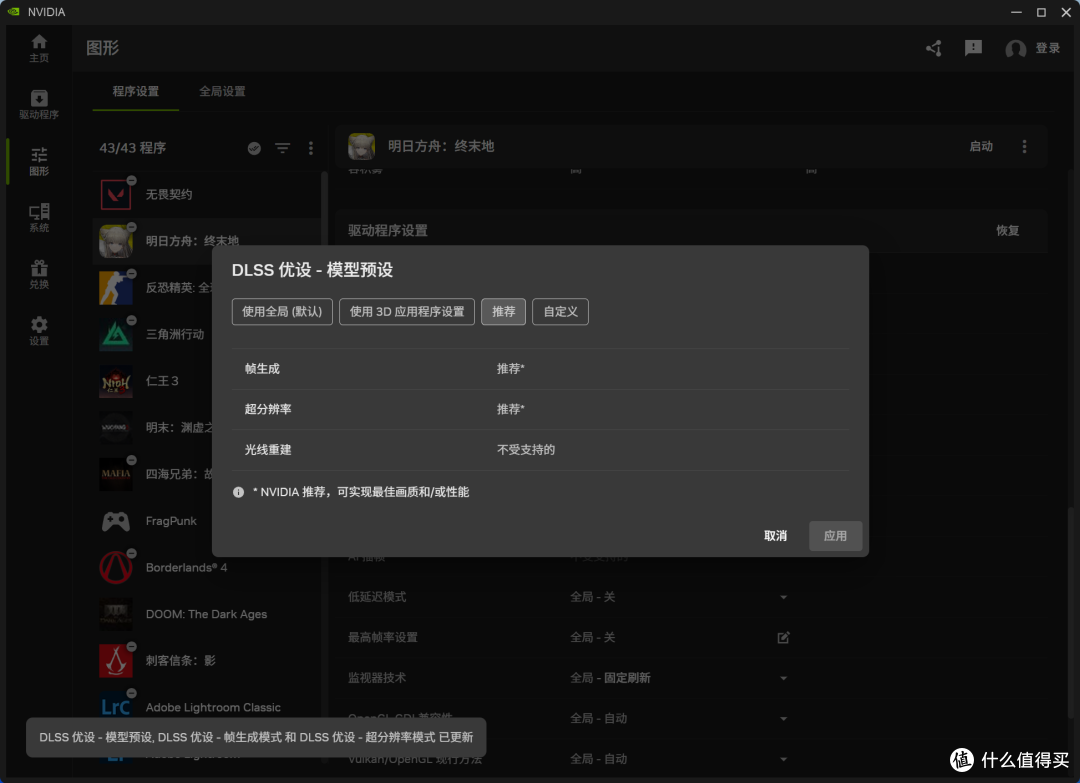Expand the OpenGL GDI dropdown arrow
This screenshot has height=783, width=1080.
(x=783, y=719)
